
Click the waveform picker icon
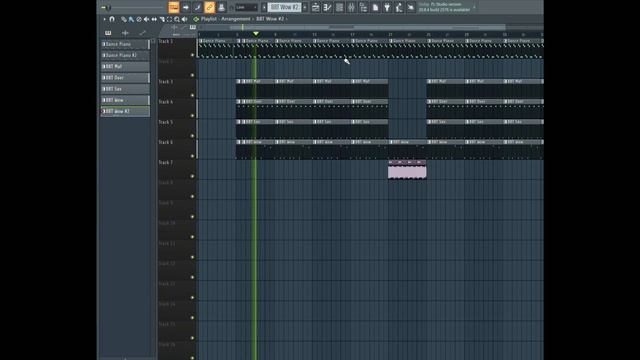(125, 33)
